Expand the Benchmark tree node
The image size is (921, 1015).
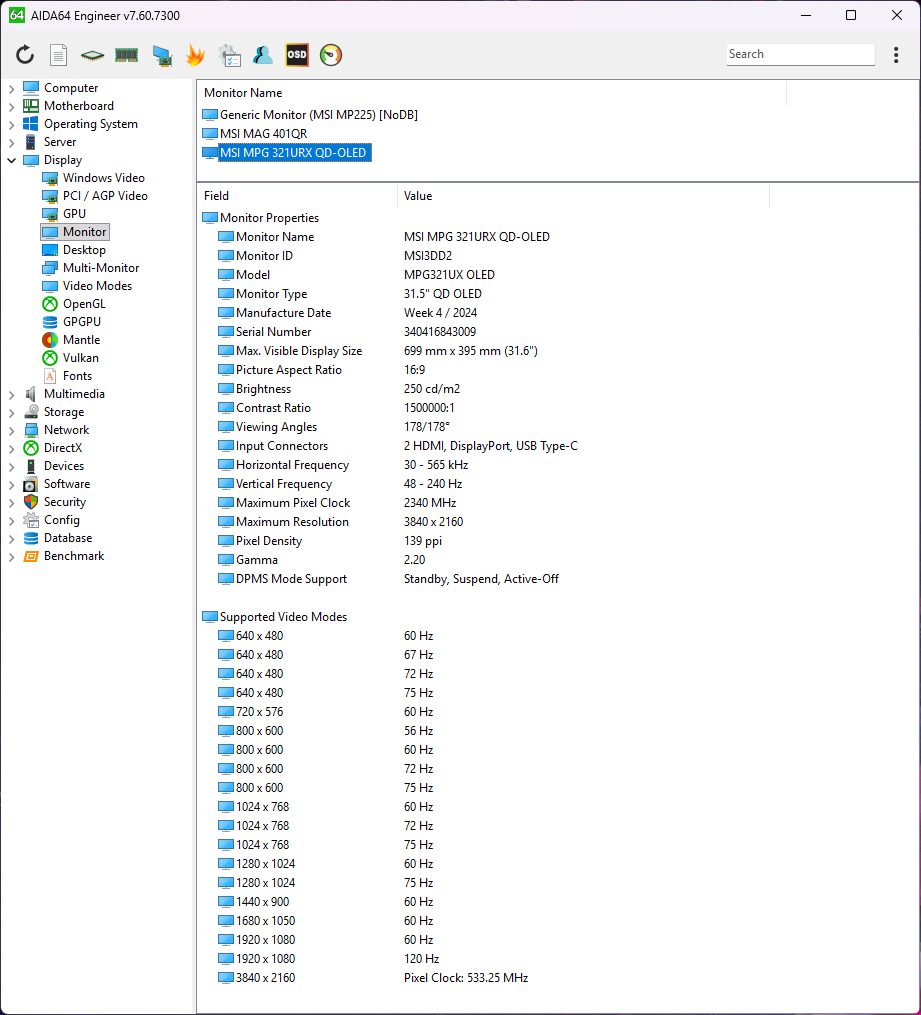point(11,557)
